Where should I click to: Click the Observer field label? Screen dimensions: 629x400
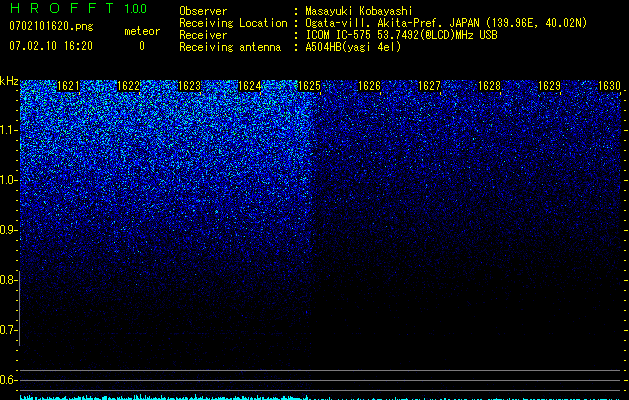click(203, 11)
